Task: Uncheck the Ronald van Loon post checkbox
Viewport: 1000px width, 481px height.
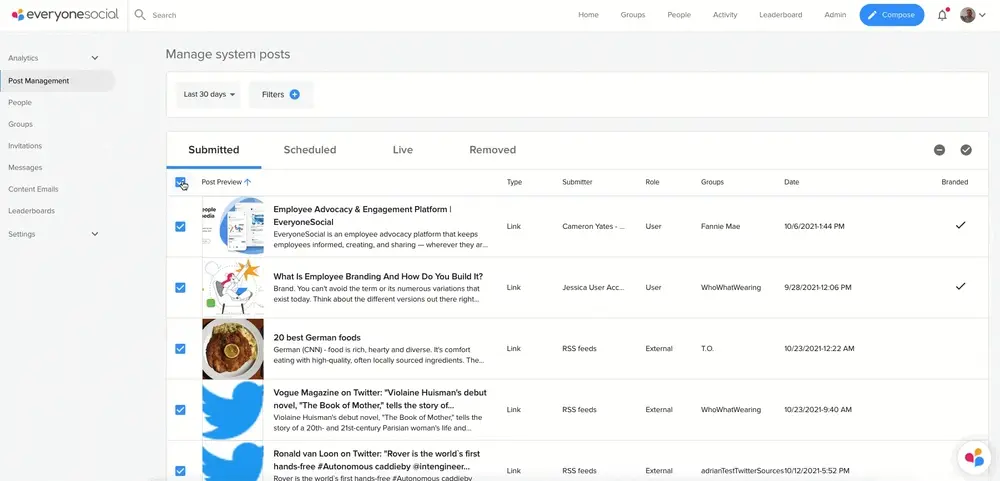Action: click(x=180, y=471)
